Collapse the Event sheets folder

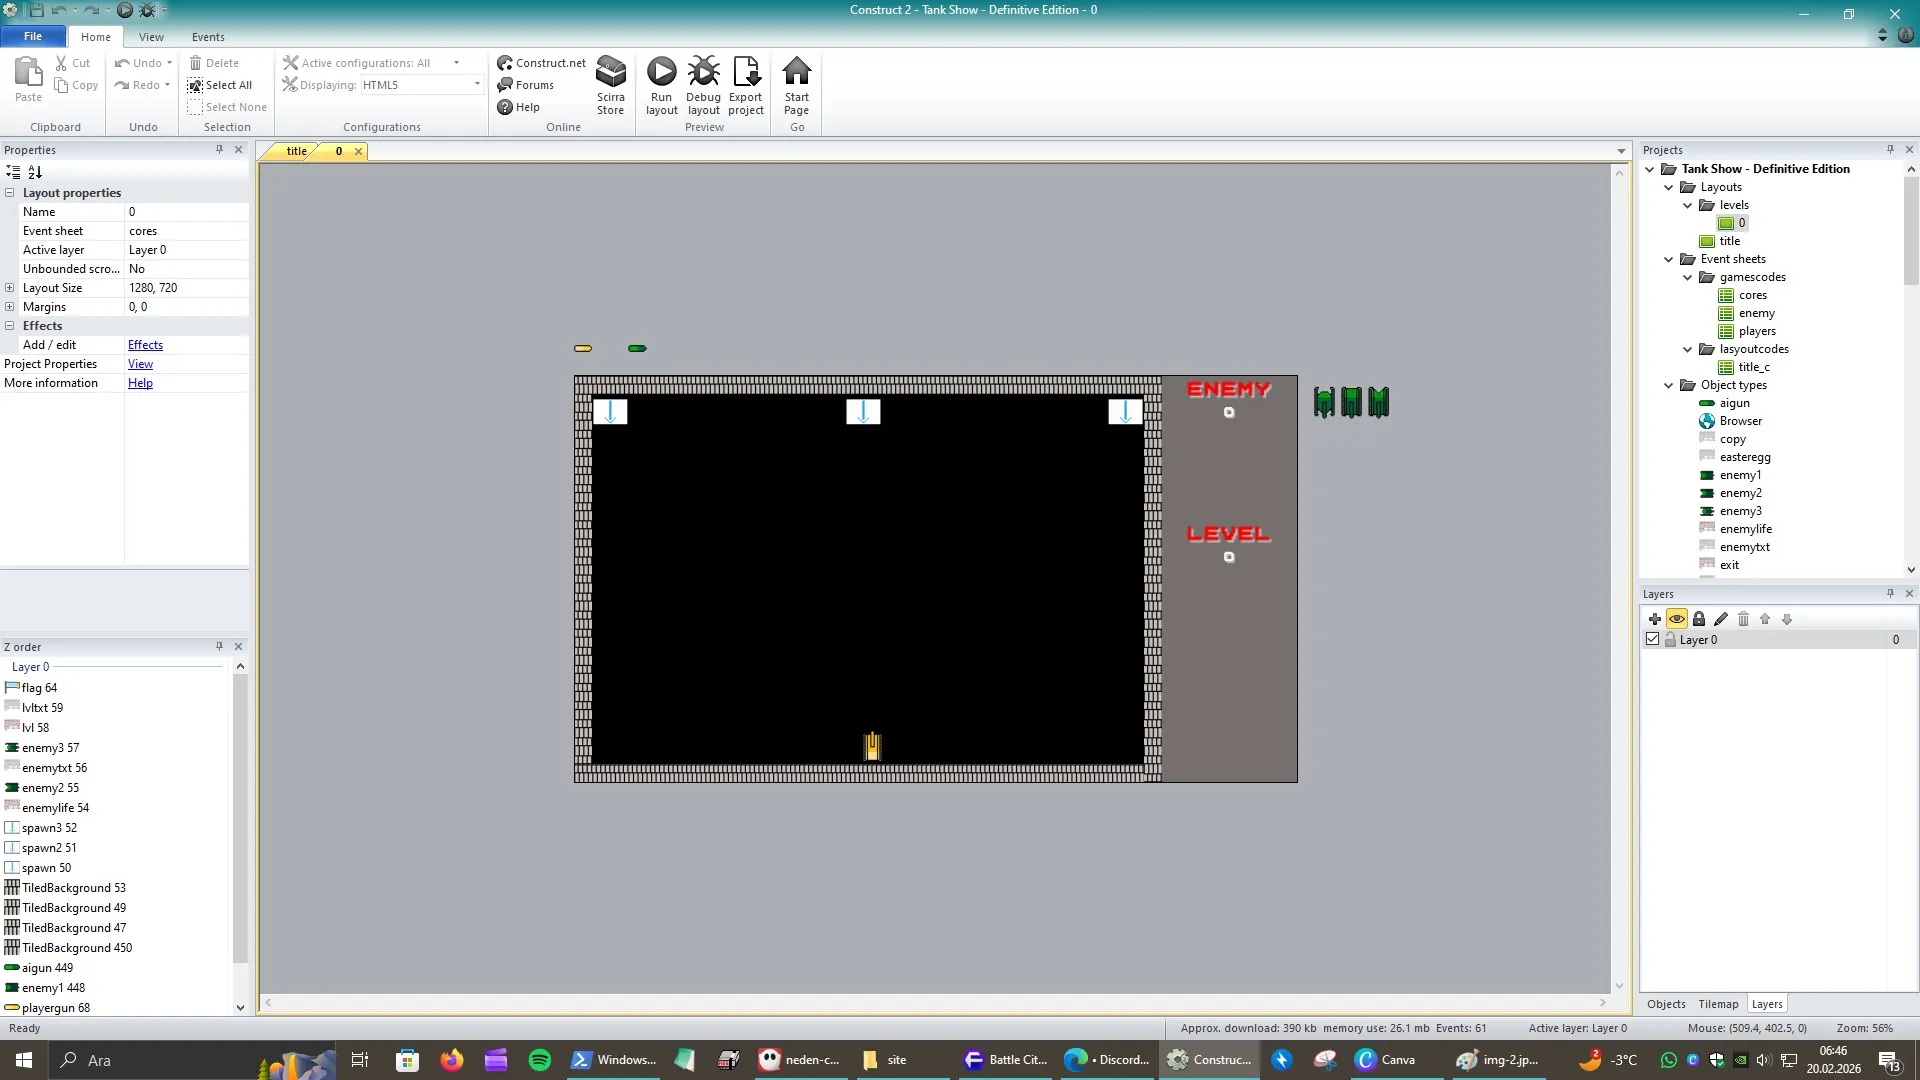pyautogui.click(x=1669, y=259)
